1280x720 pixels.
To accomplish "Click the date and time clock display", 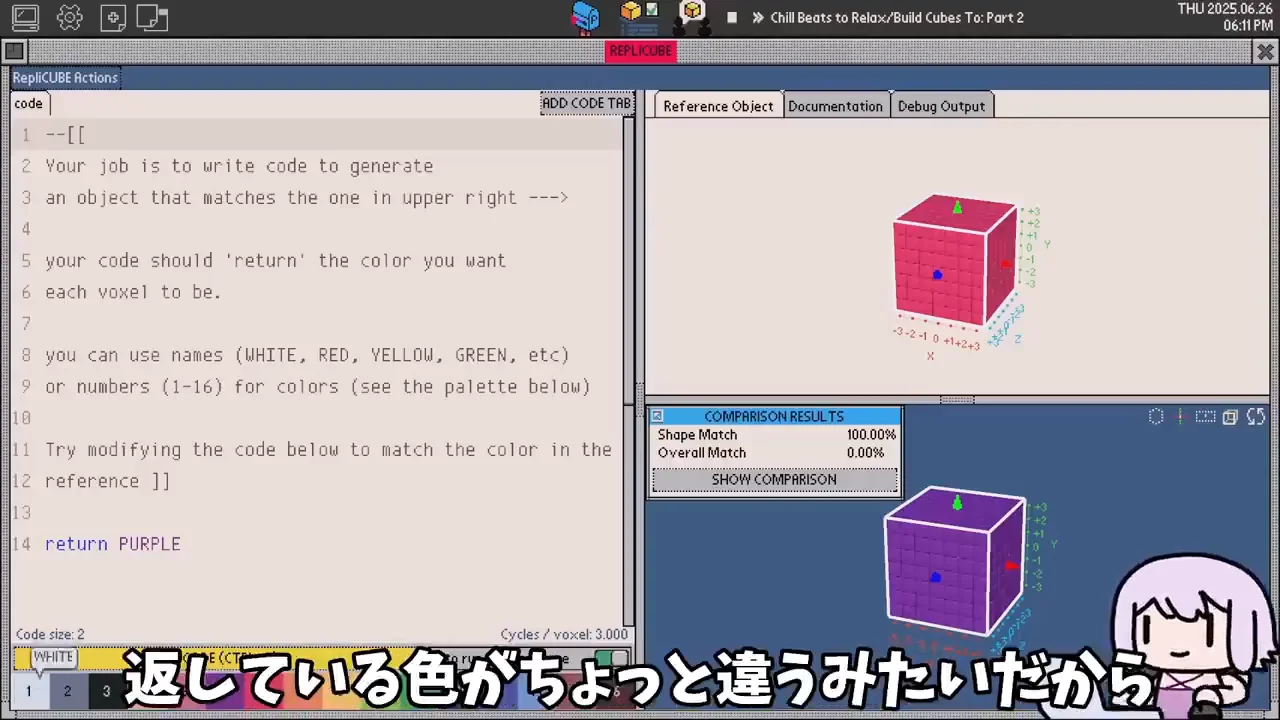I will coord(1224,17).
